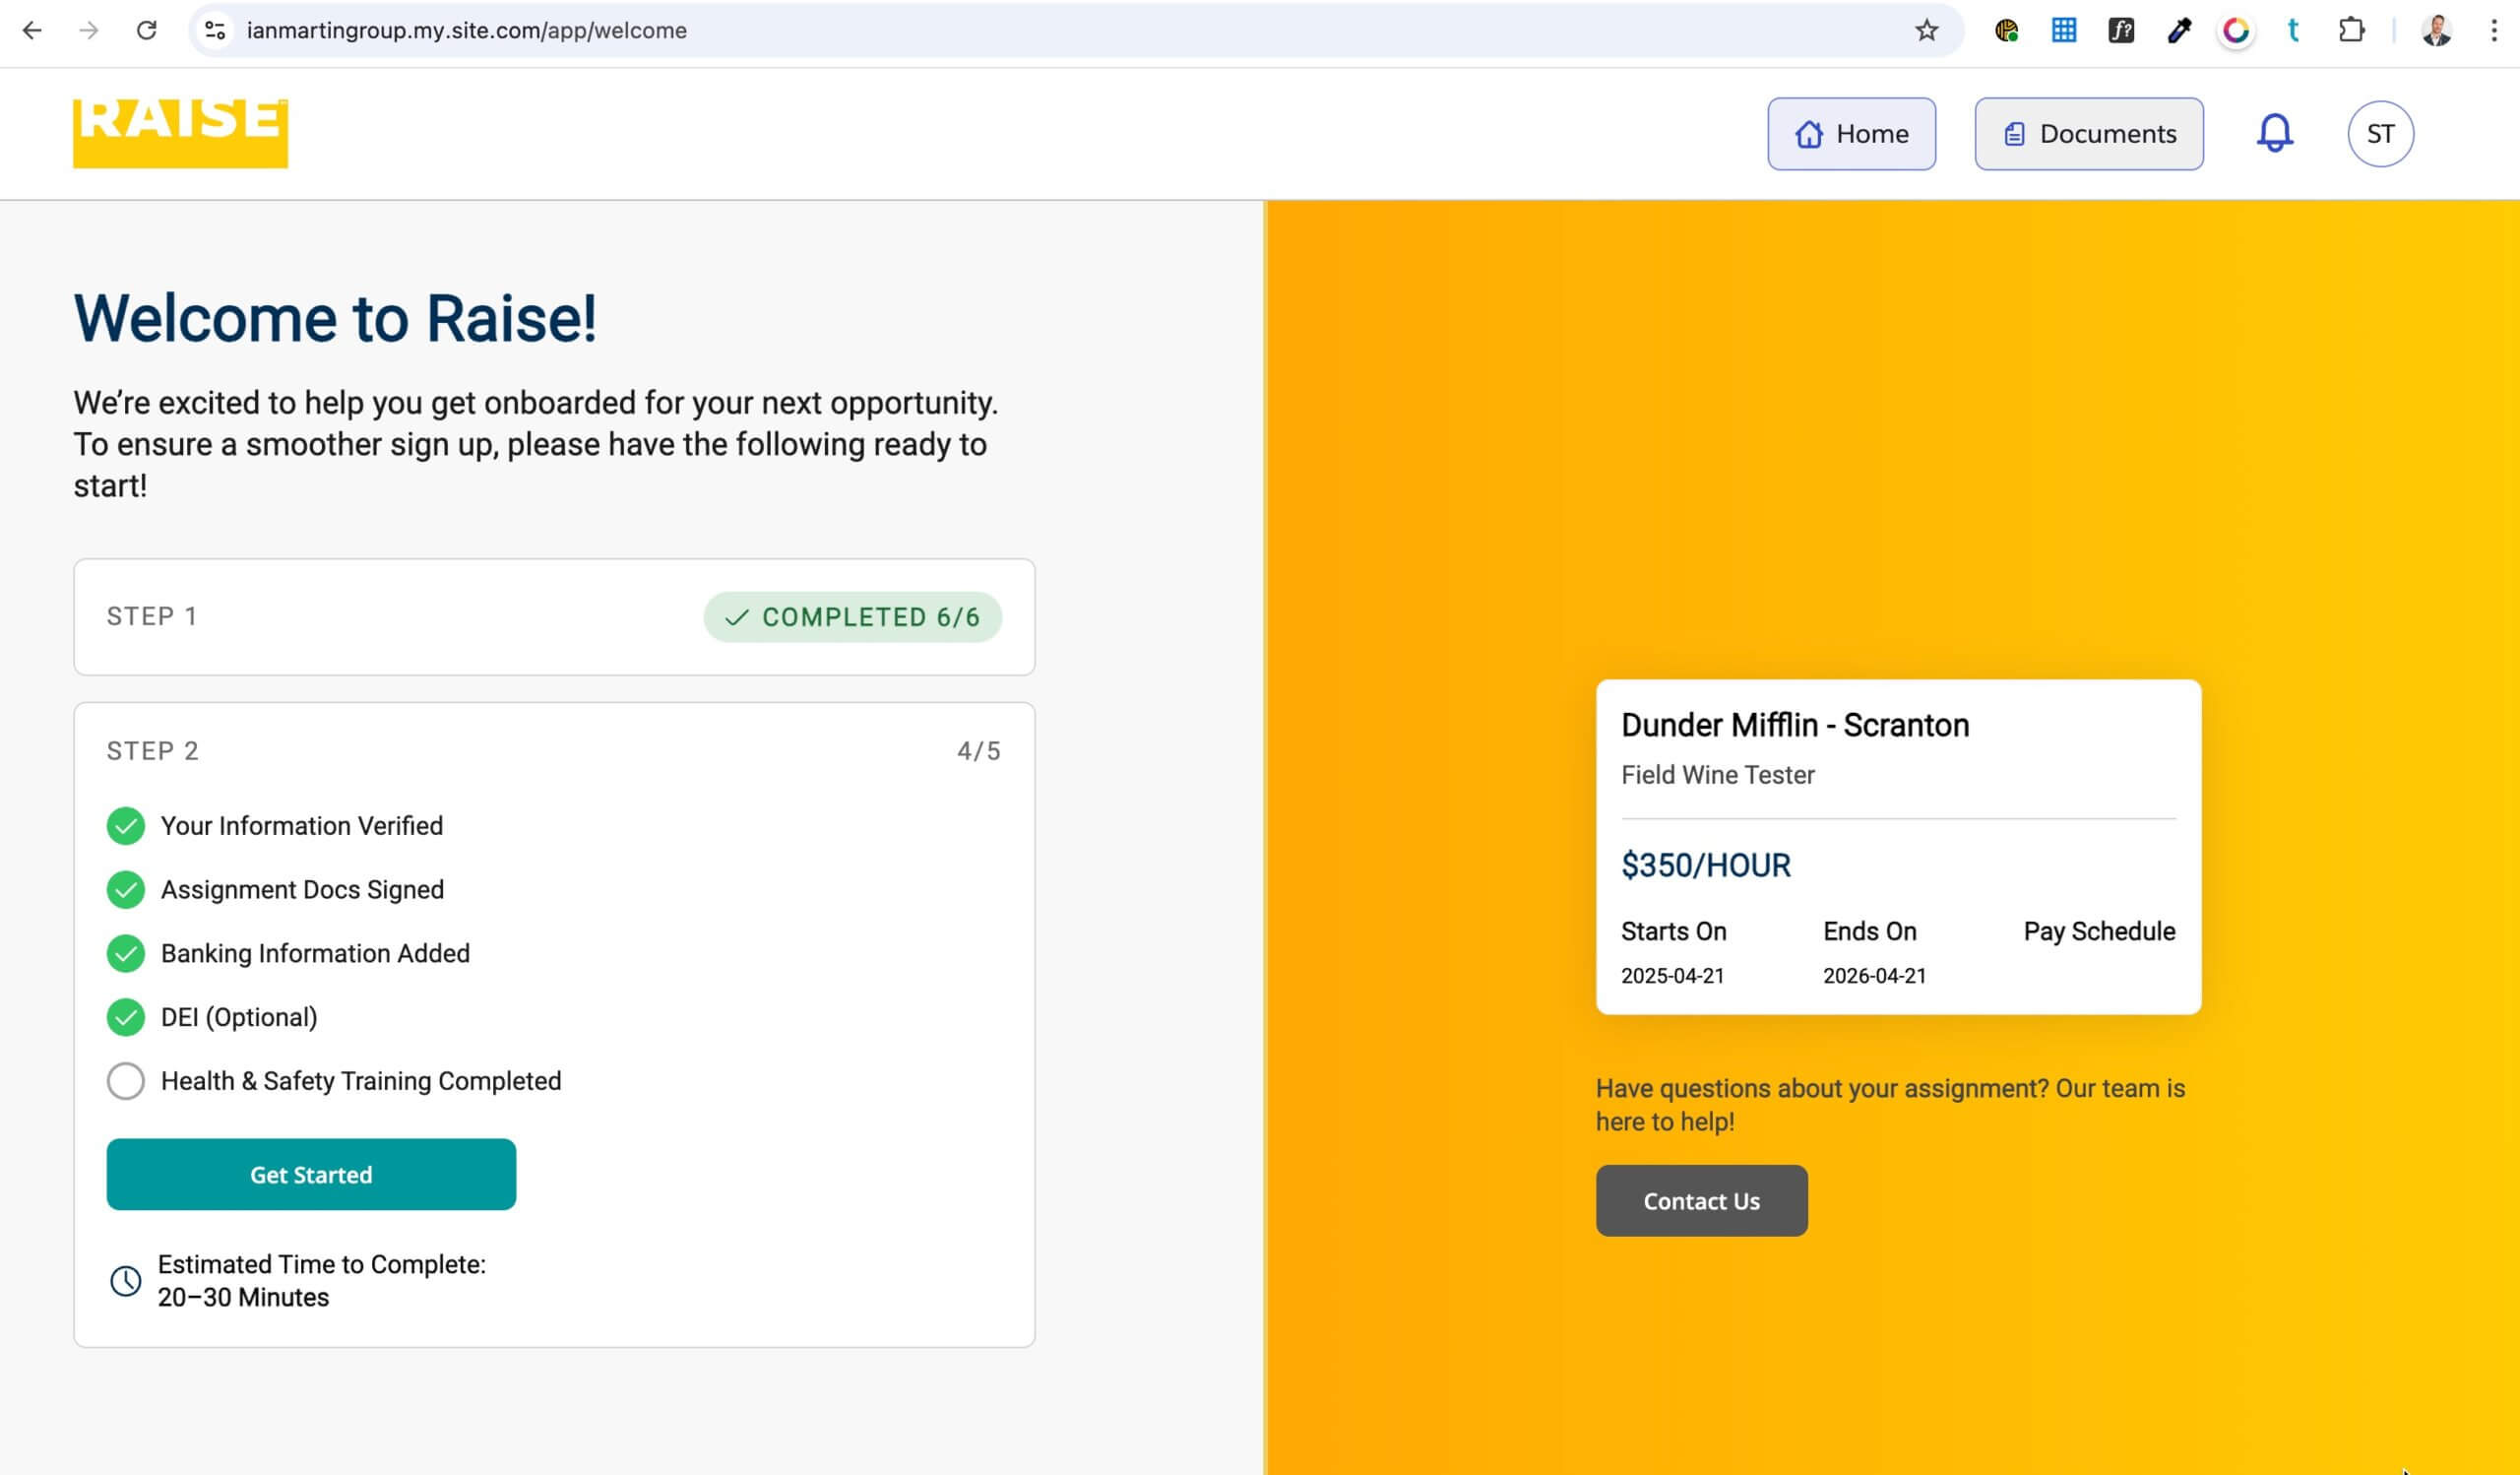Open the Chrome profile picture menu
2520x1475 pixels.
pyautogui.click(x=2436, y=31)
